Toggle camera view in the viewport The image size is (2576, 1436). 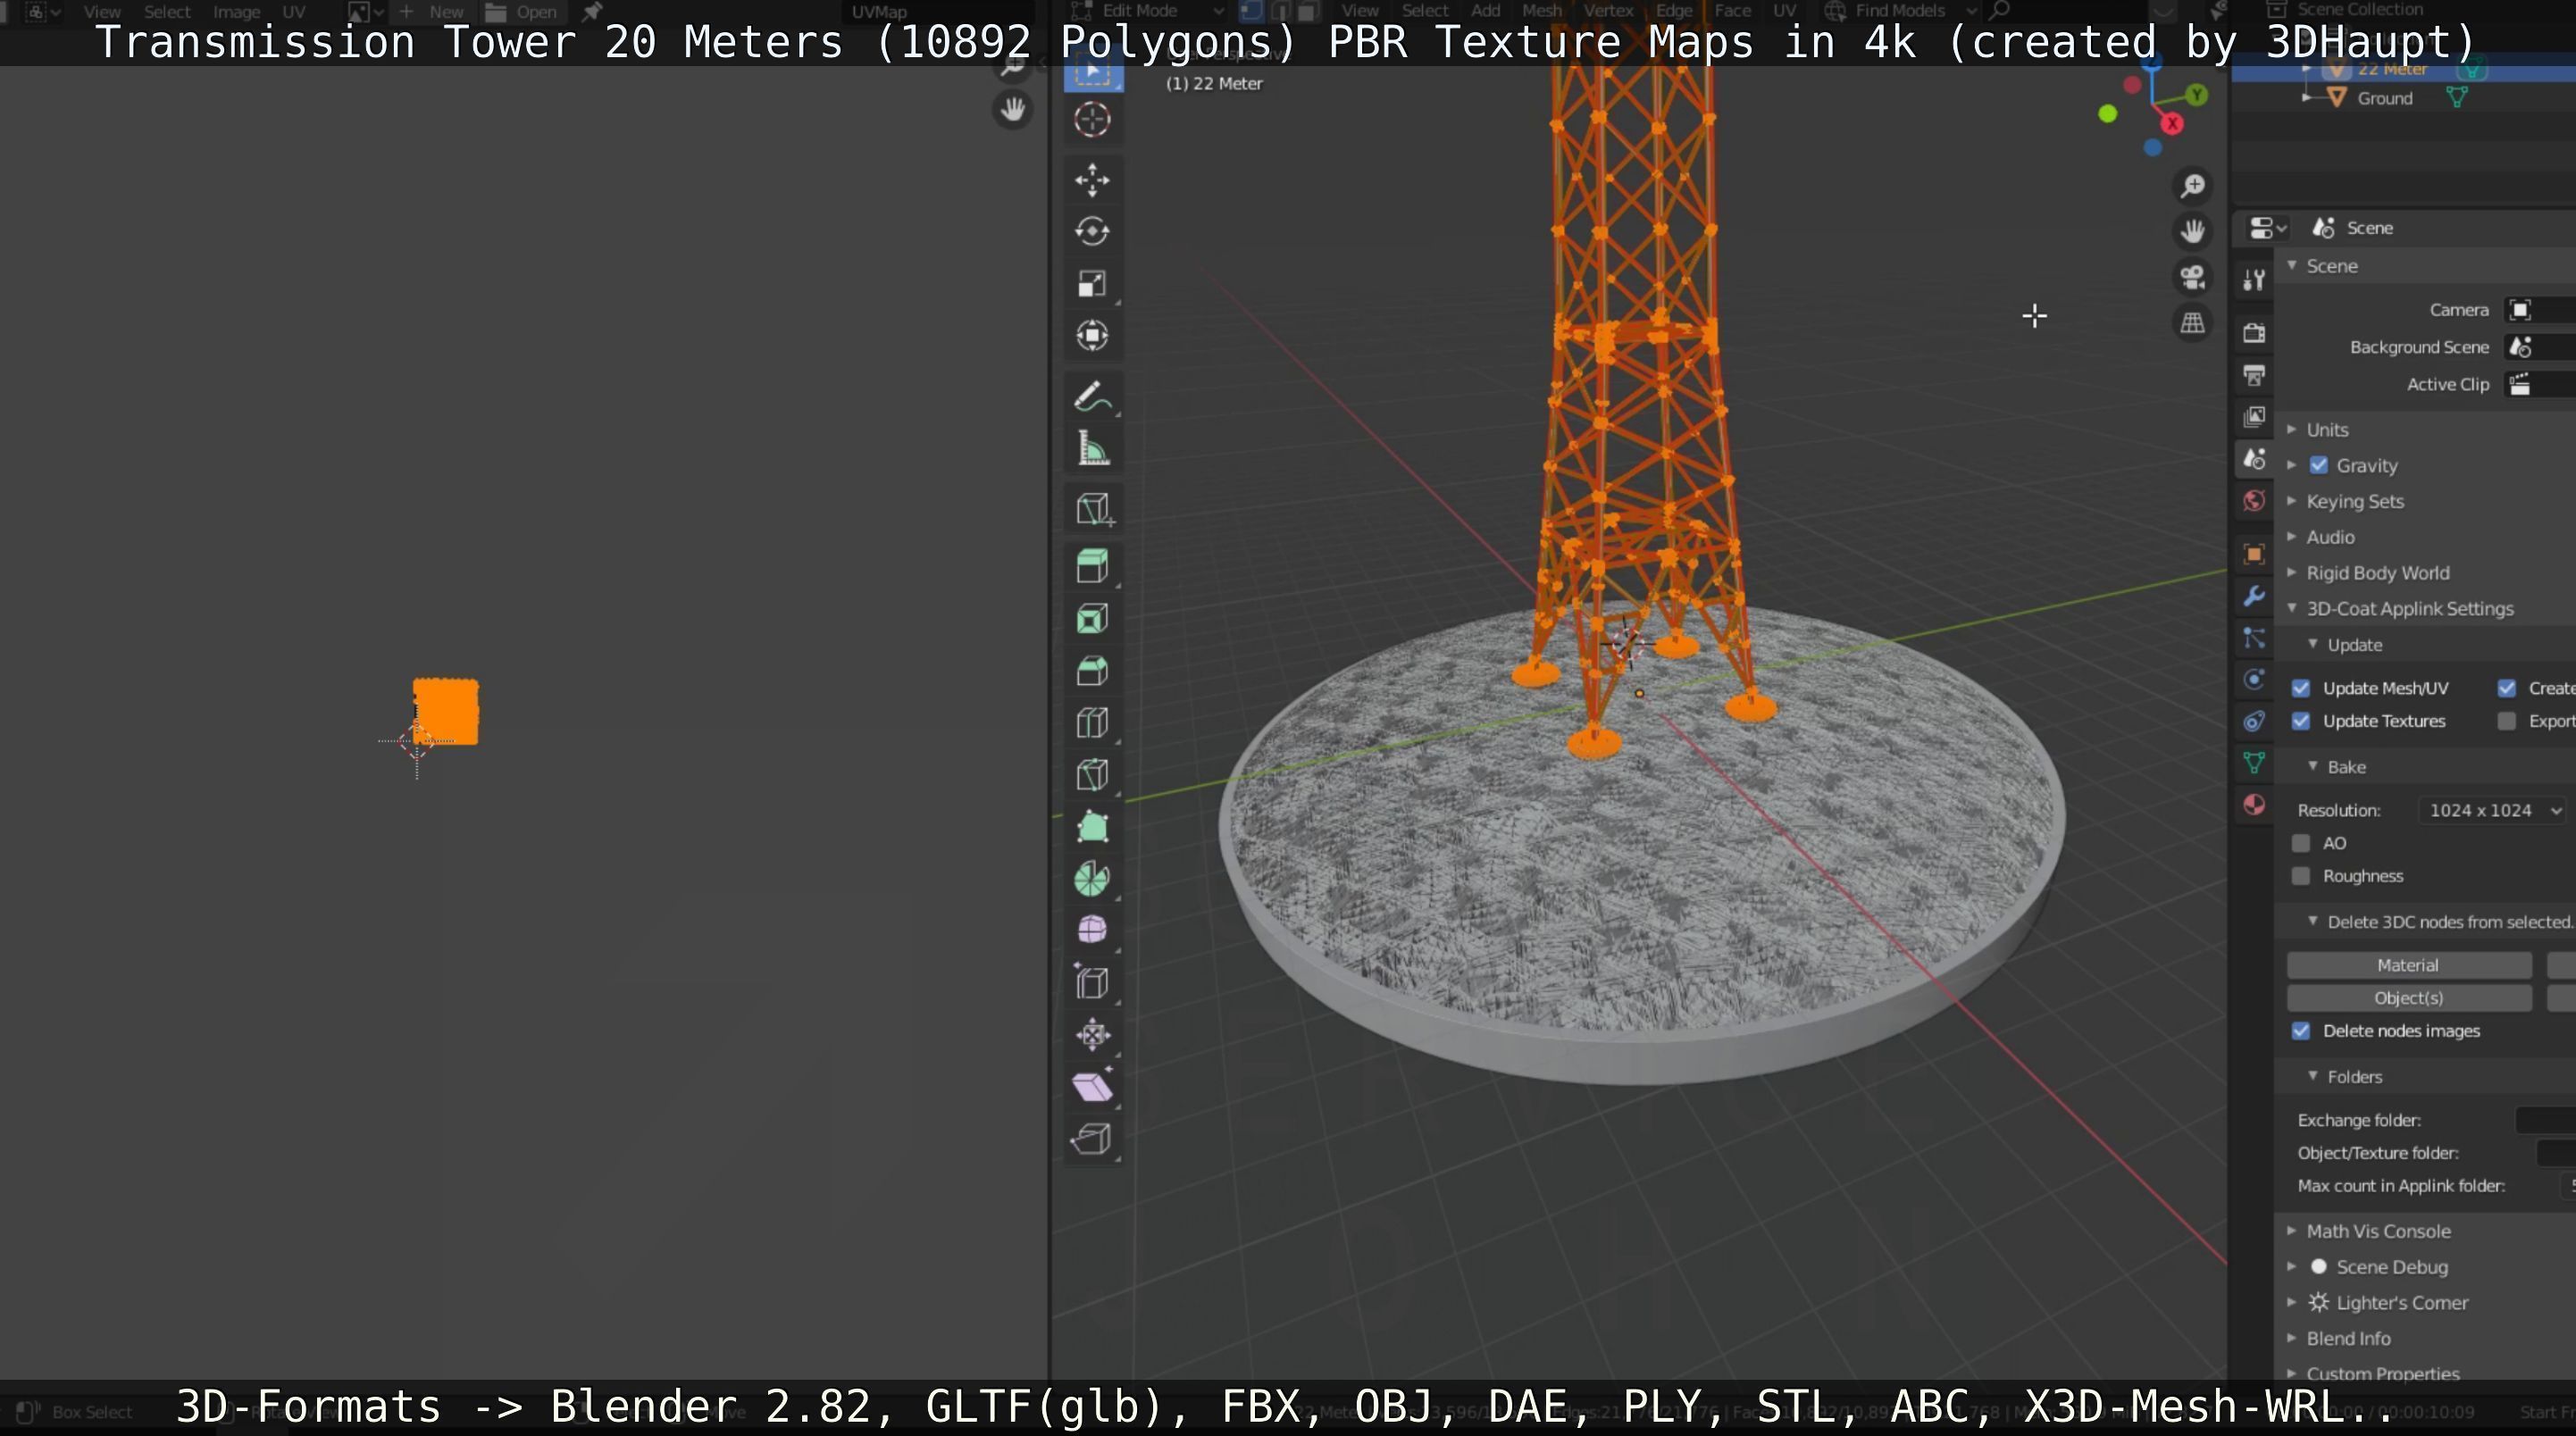click(2192, 278)
